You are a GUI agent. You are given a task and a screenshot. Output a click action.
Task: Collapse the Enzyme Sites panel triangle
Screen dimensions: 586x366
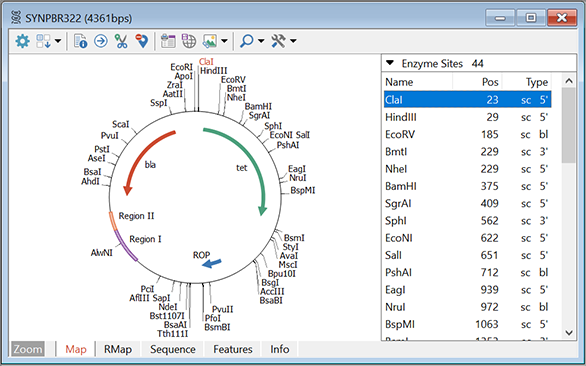tap(390, 63)
